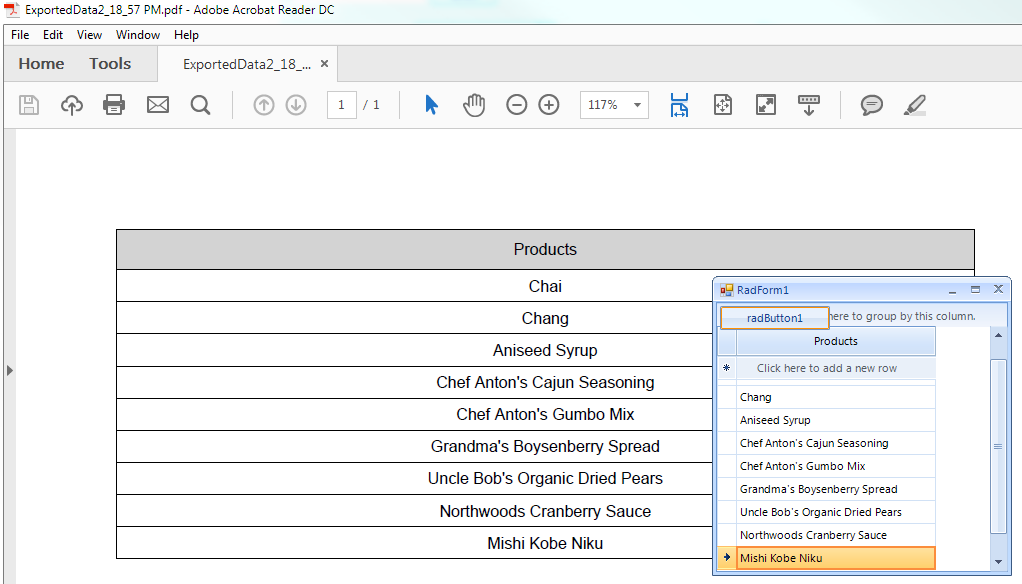Viewport: 1022px width, 584px height.
Task: Click the Products column header in grid
Action: point(836,341)
